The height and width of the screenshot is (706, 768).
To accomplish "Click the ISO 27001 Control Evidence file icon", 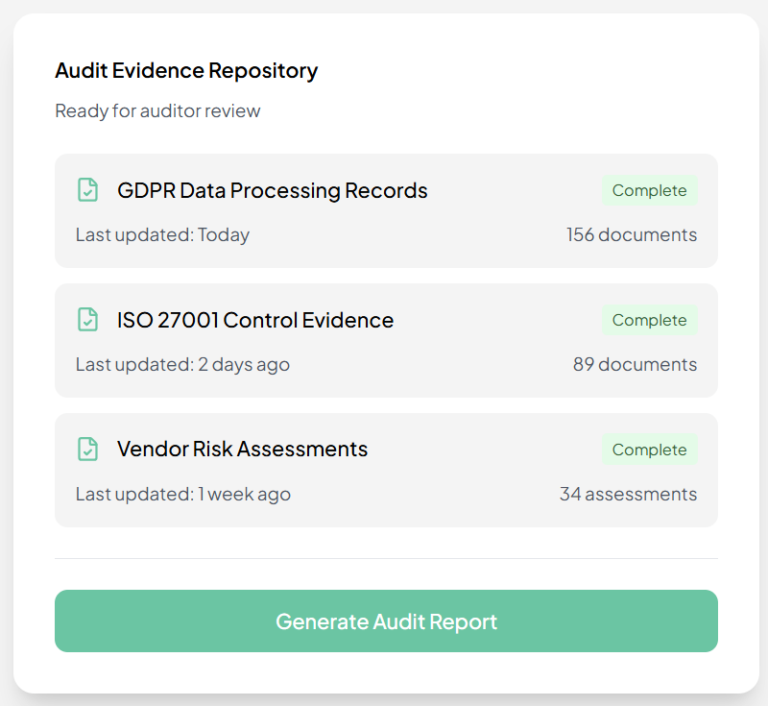I will (88, 320).
